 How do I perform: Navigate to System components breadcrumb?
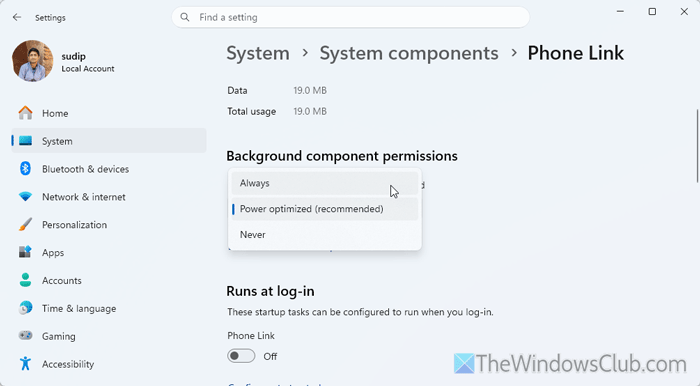click(x=409, y=53)
